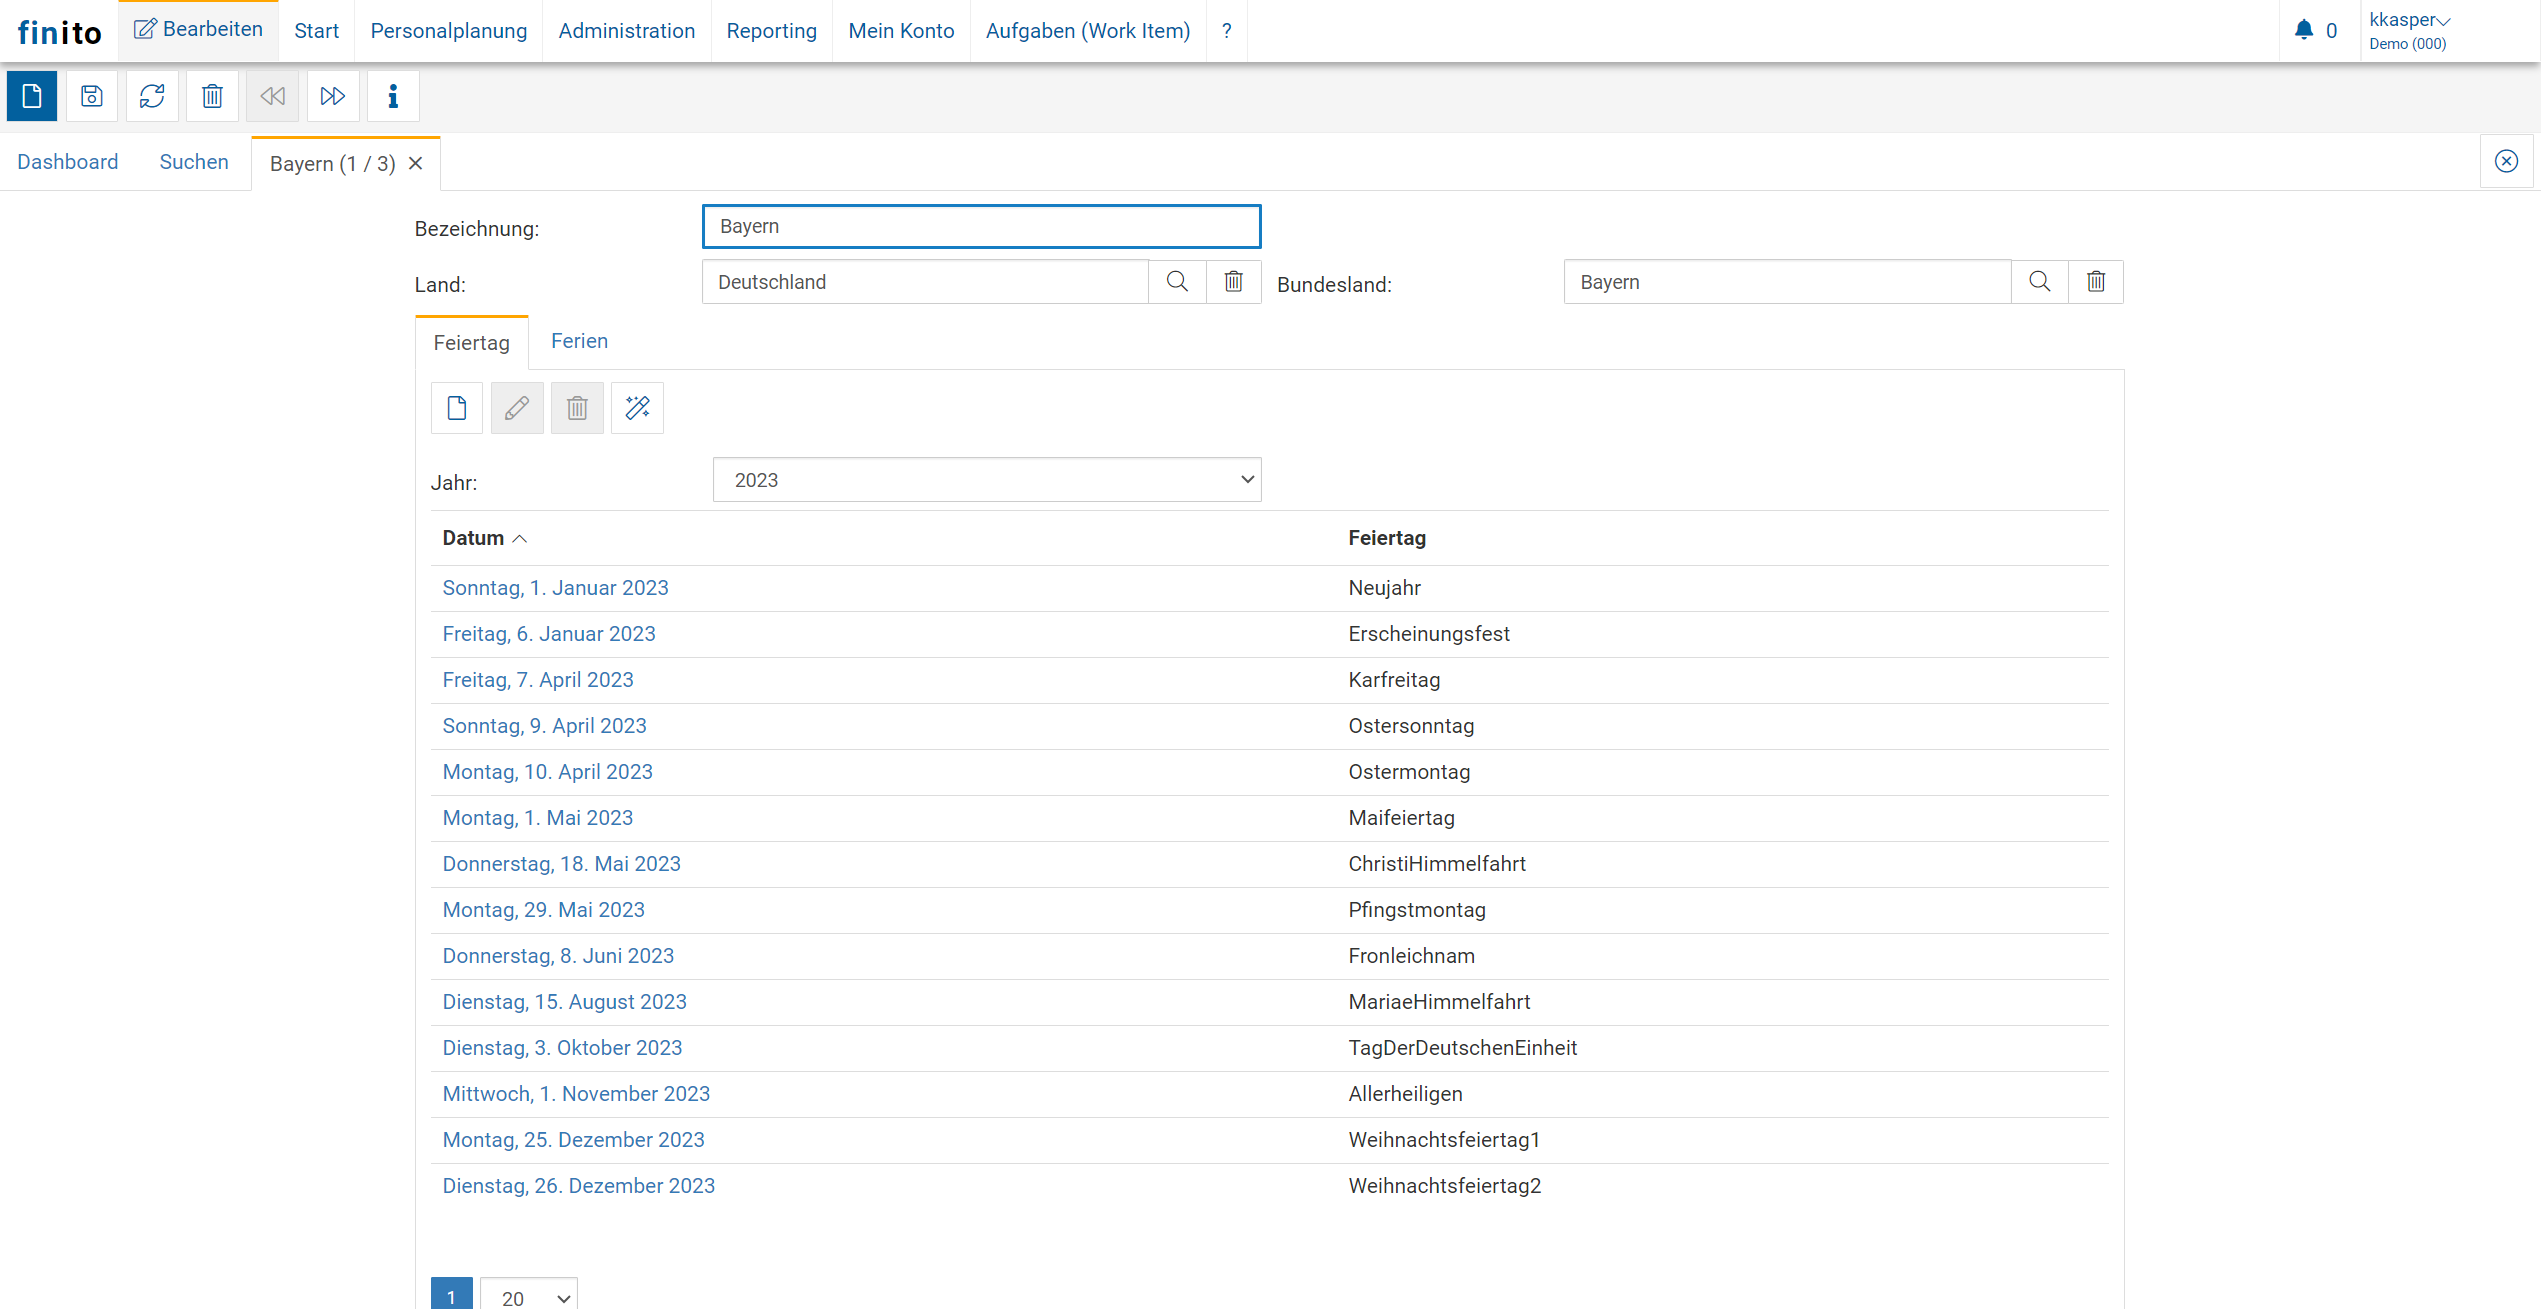Sort by the Datum column header
2541x1309 pixels.
pos(473,538)
